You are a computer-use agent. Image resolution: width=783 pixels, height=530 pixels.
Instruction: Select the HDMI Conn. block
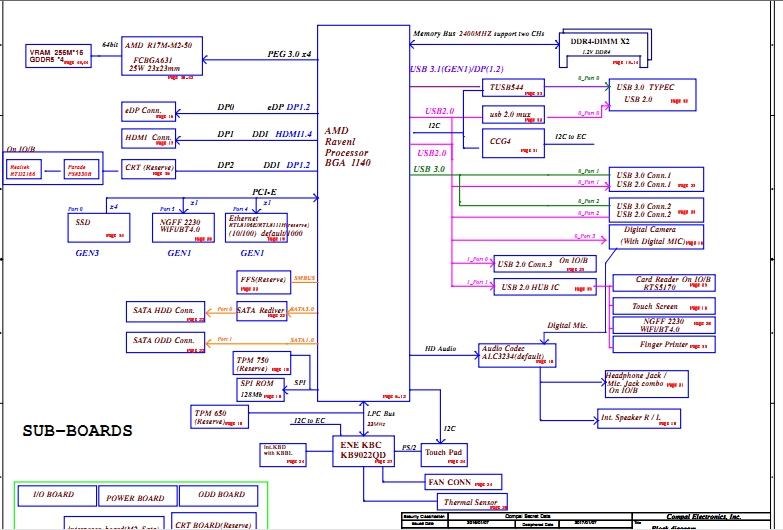point(148,138)
